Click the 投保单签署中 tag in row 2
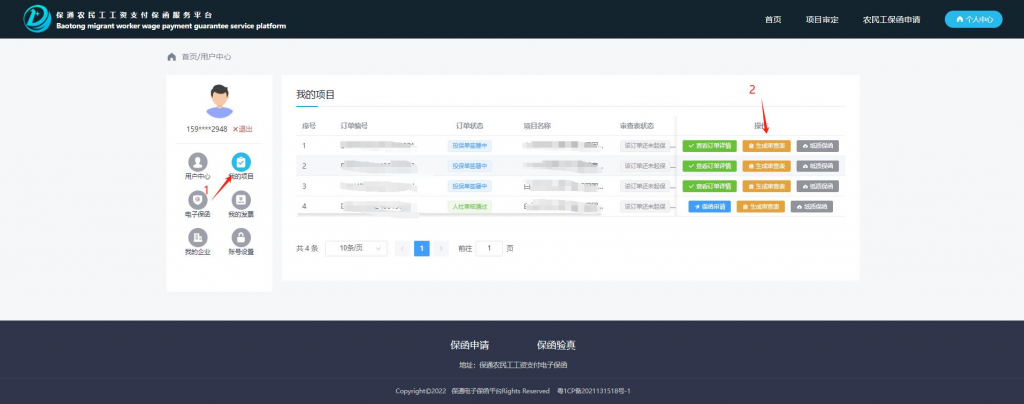 (470, 166)
